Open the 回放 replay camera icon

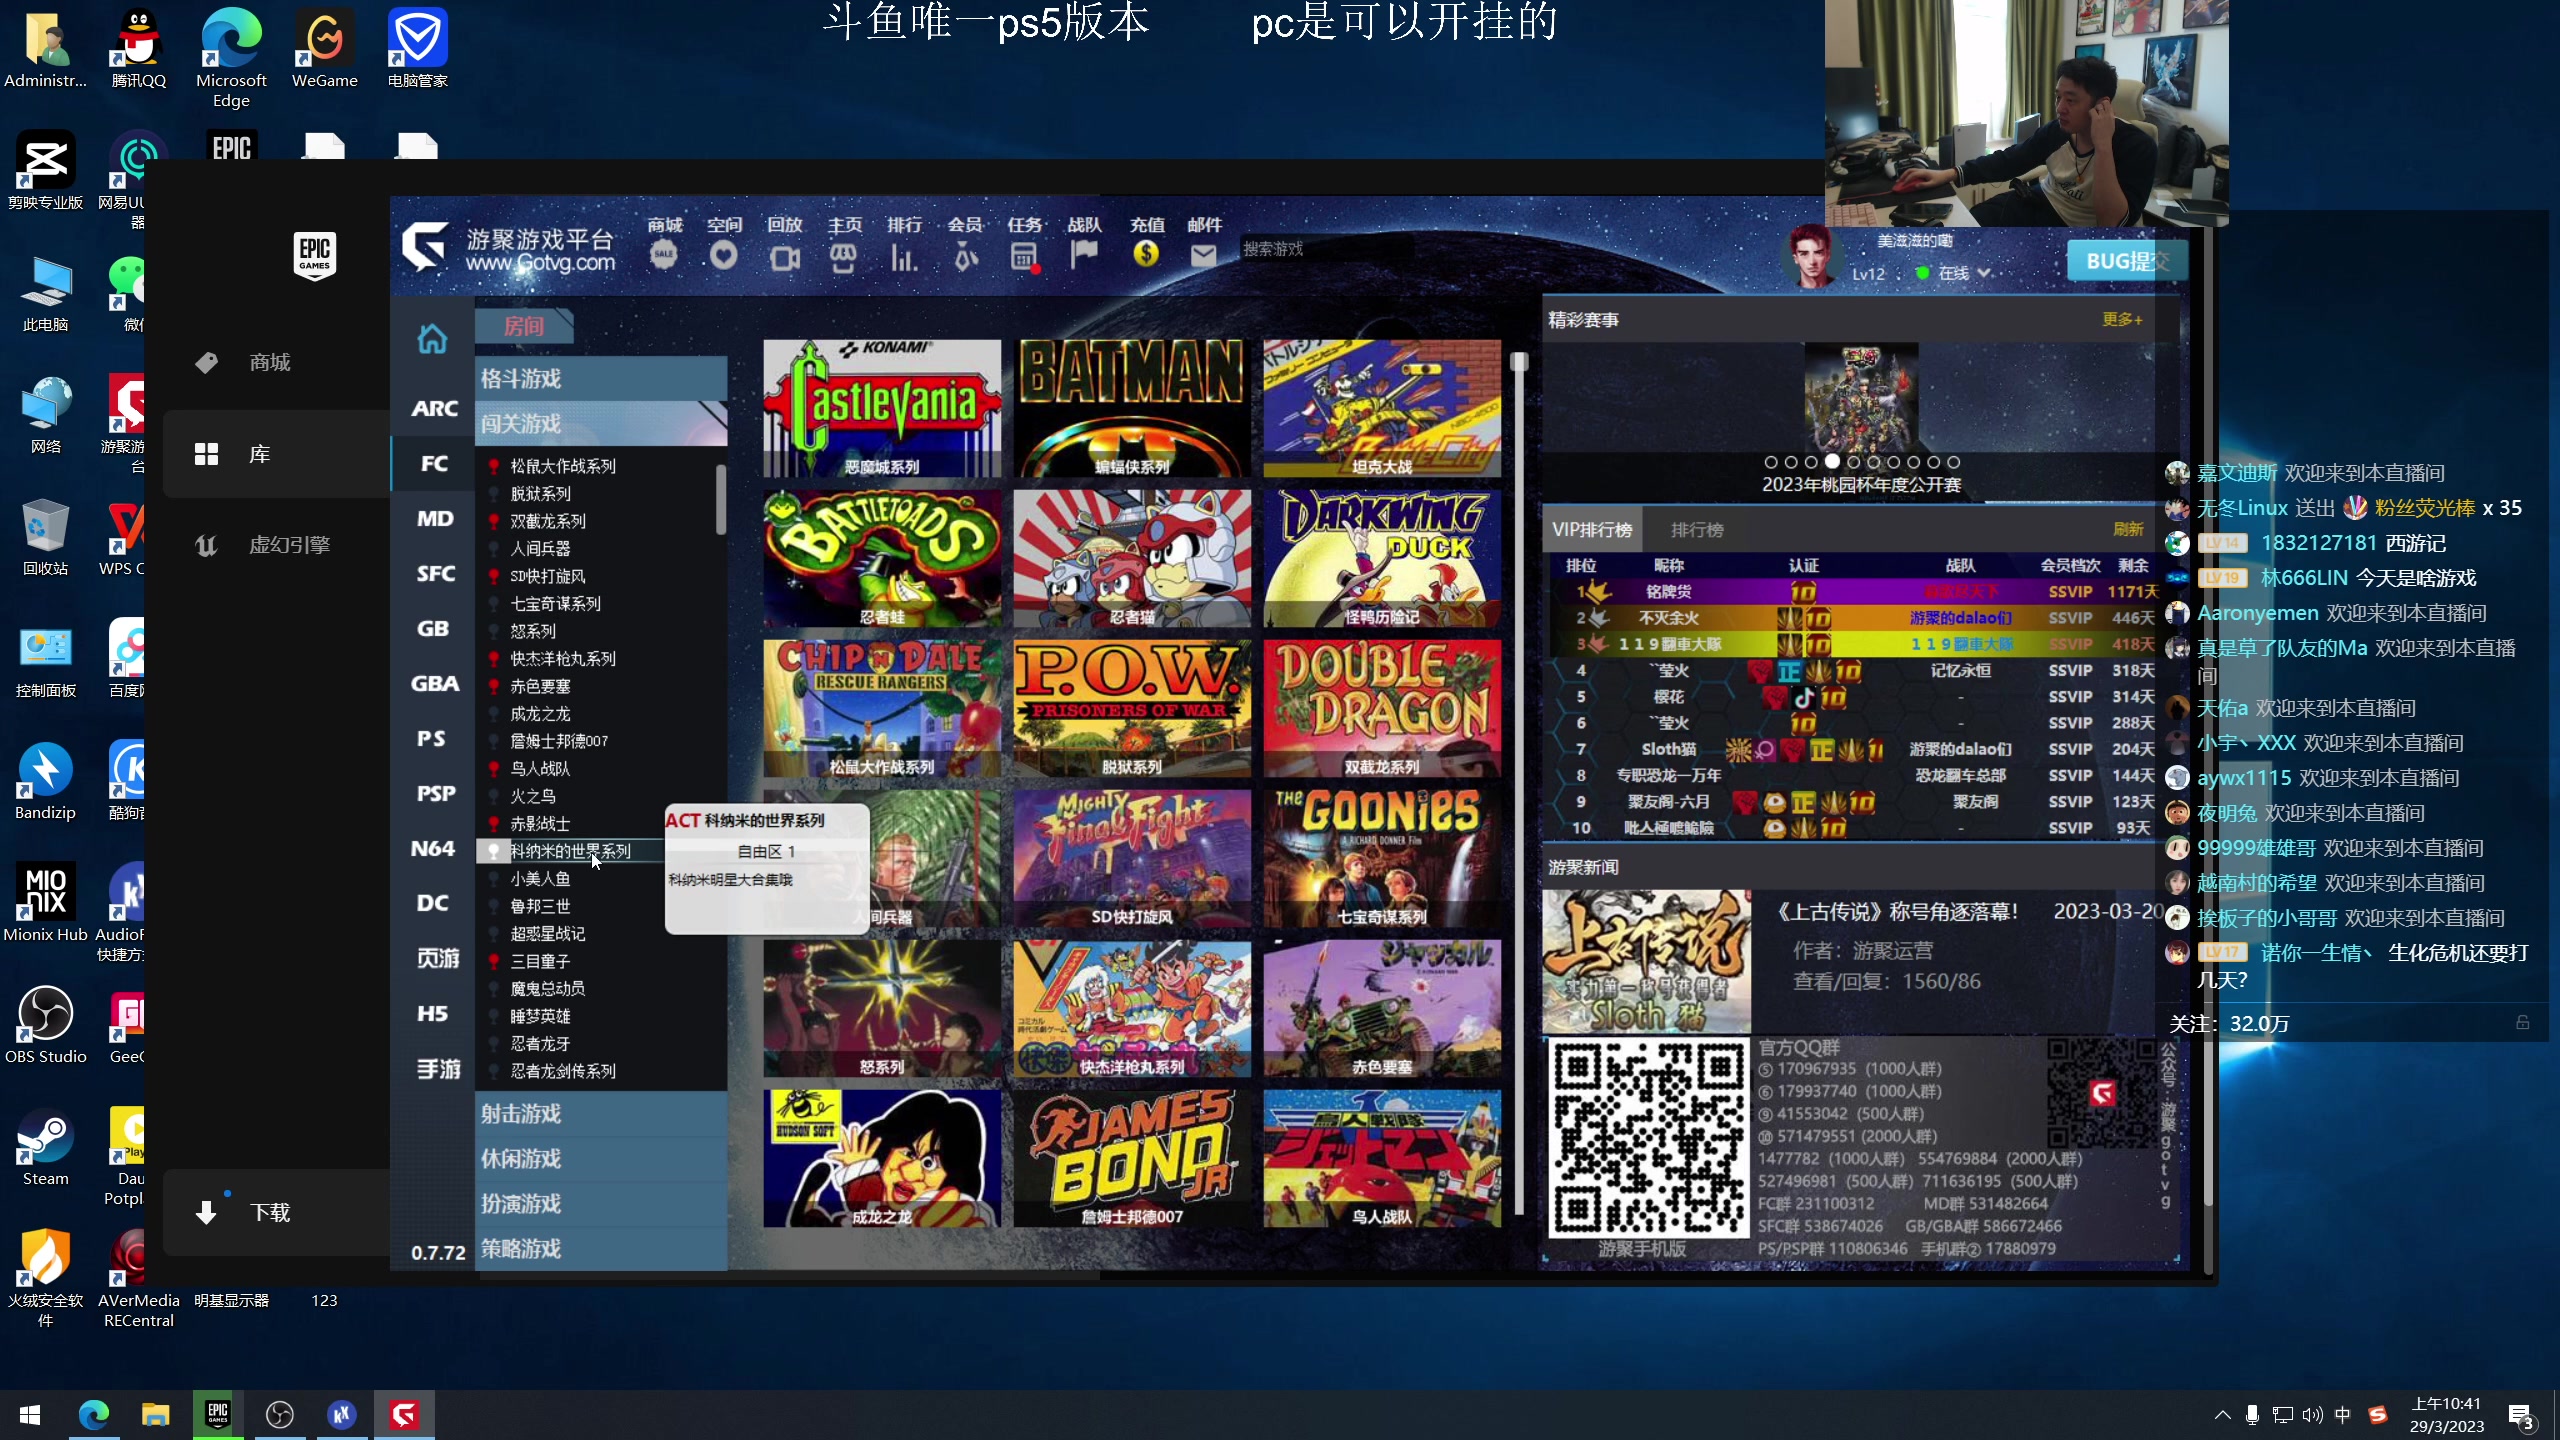(x=785, y=258)
